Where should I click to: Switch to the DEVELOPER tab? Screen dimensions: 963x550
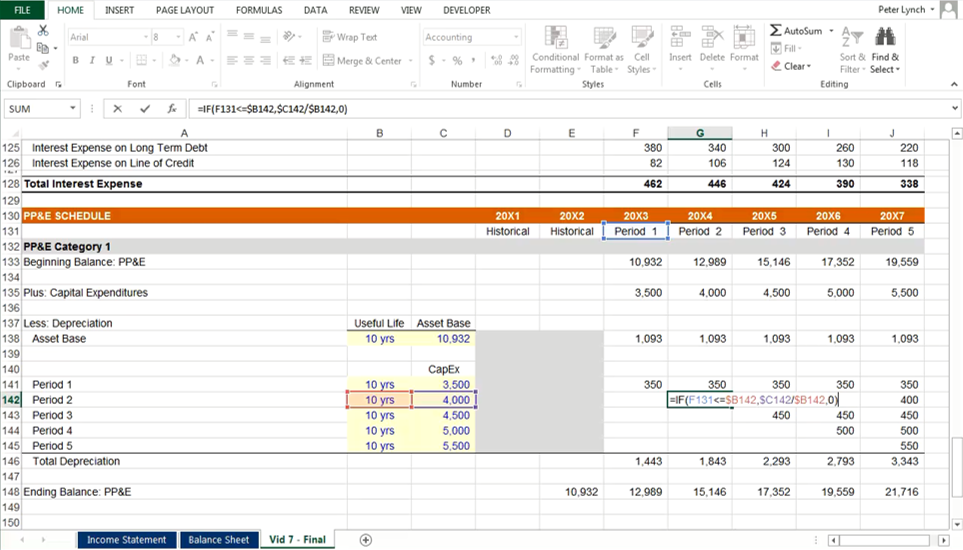pyautogui.click(x=467, y=10)
